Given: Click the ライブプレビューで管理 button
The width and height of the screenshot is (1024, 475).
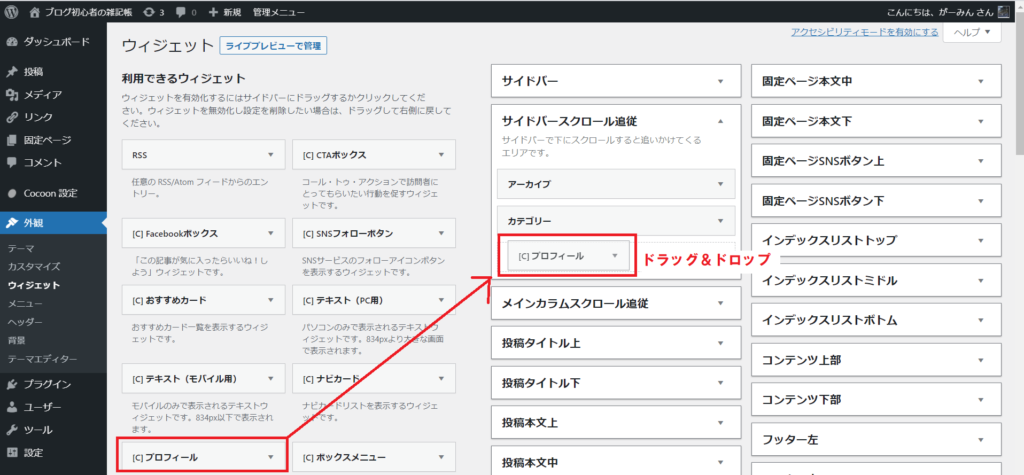Looking at the screenshot, I should [273, 46].
